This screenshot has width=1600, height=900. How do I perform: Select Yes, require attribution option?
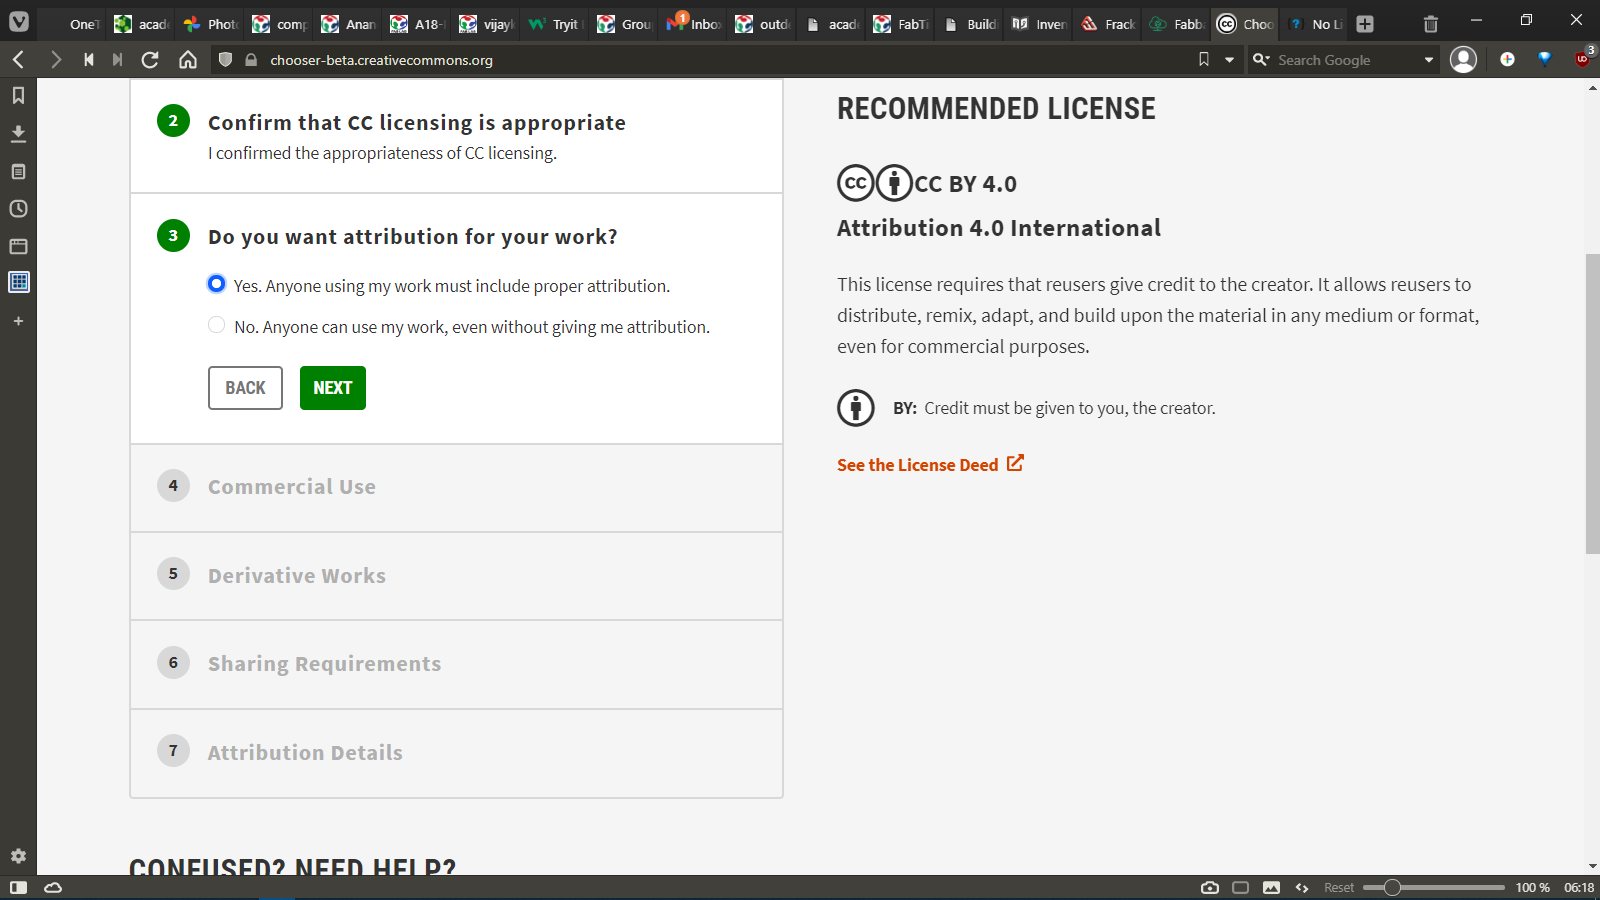[216, 284]
